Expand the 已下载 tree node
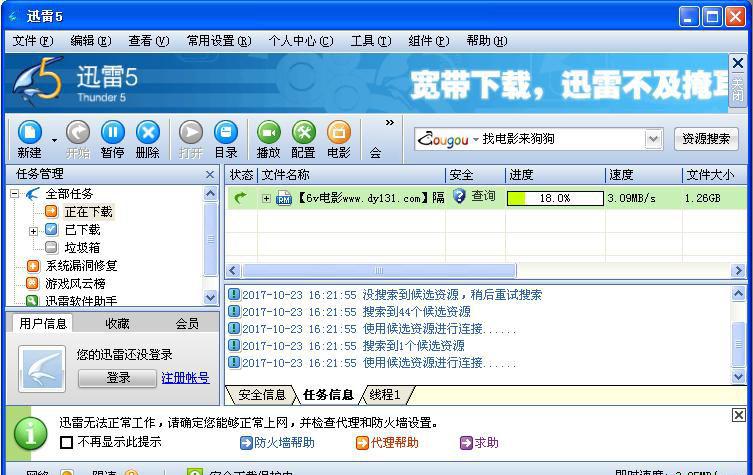The image size is (753, 475). [x=33, y=231]
